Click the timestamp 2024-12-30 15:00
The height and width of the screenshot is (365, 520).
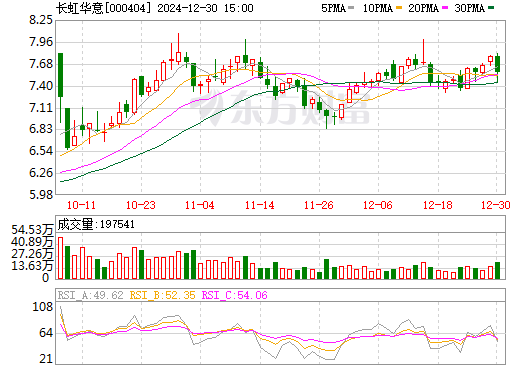click(205, 8)
